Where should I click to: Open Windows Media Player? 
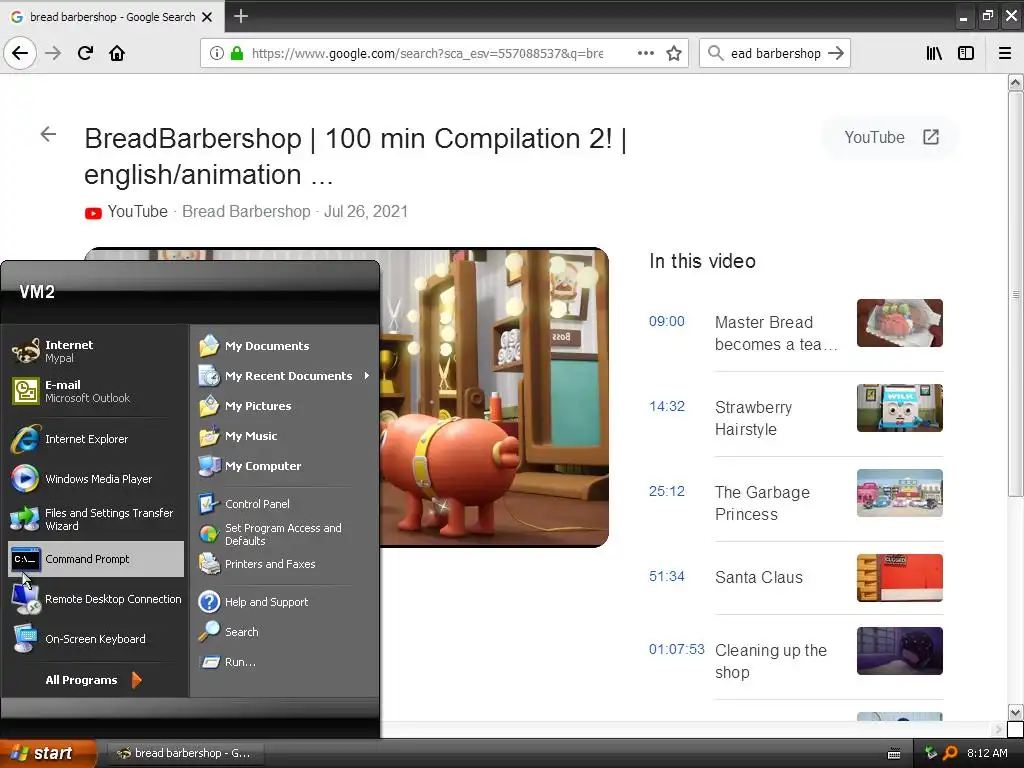pos(96,479)
